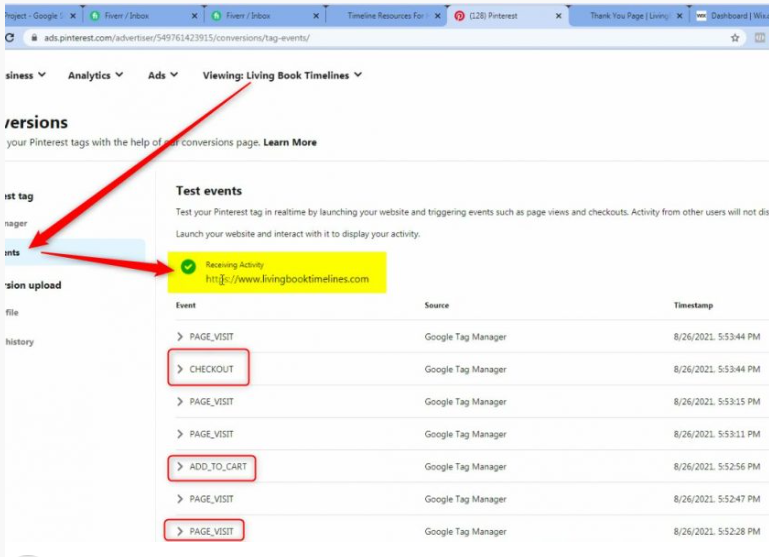This screenshot has height=557, width=769.
Task: Click the bookmark star in address bar
Action: click(736, 38)
